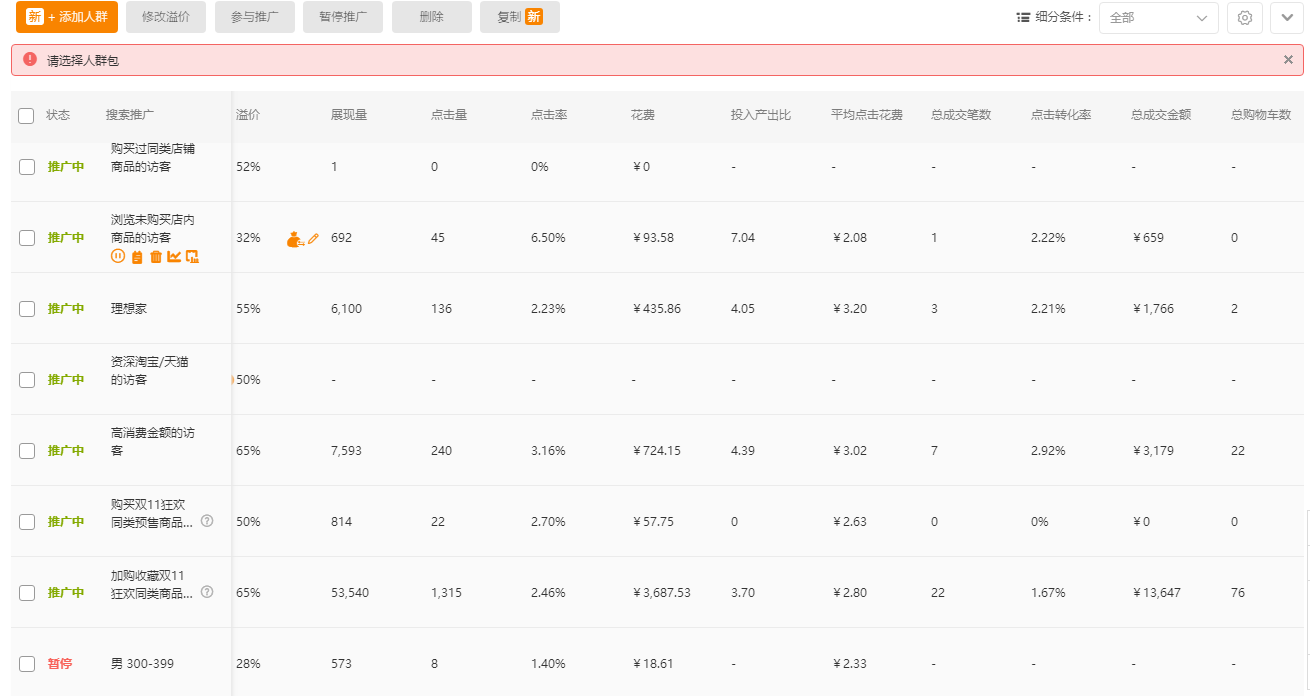Viewport: 1310px width, 696px height.
Task: Click the 复制 button with 新 badge
Action: (520, 17)
